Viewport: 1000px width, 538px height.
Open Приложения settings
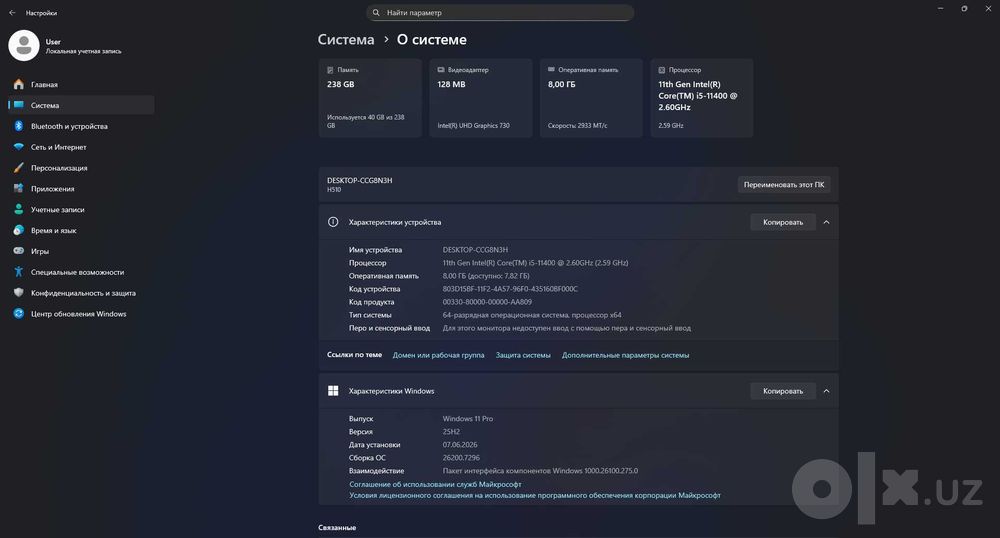(x=81, y=189)
